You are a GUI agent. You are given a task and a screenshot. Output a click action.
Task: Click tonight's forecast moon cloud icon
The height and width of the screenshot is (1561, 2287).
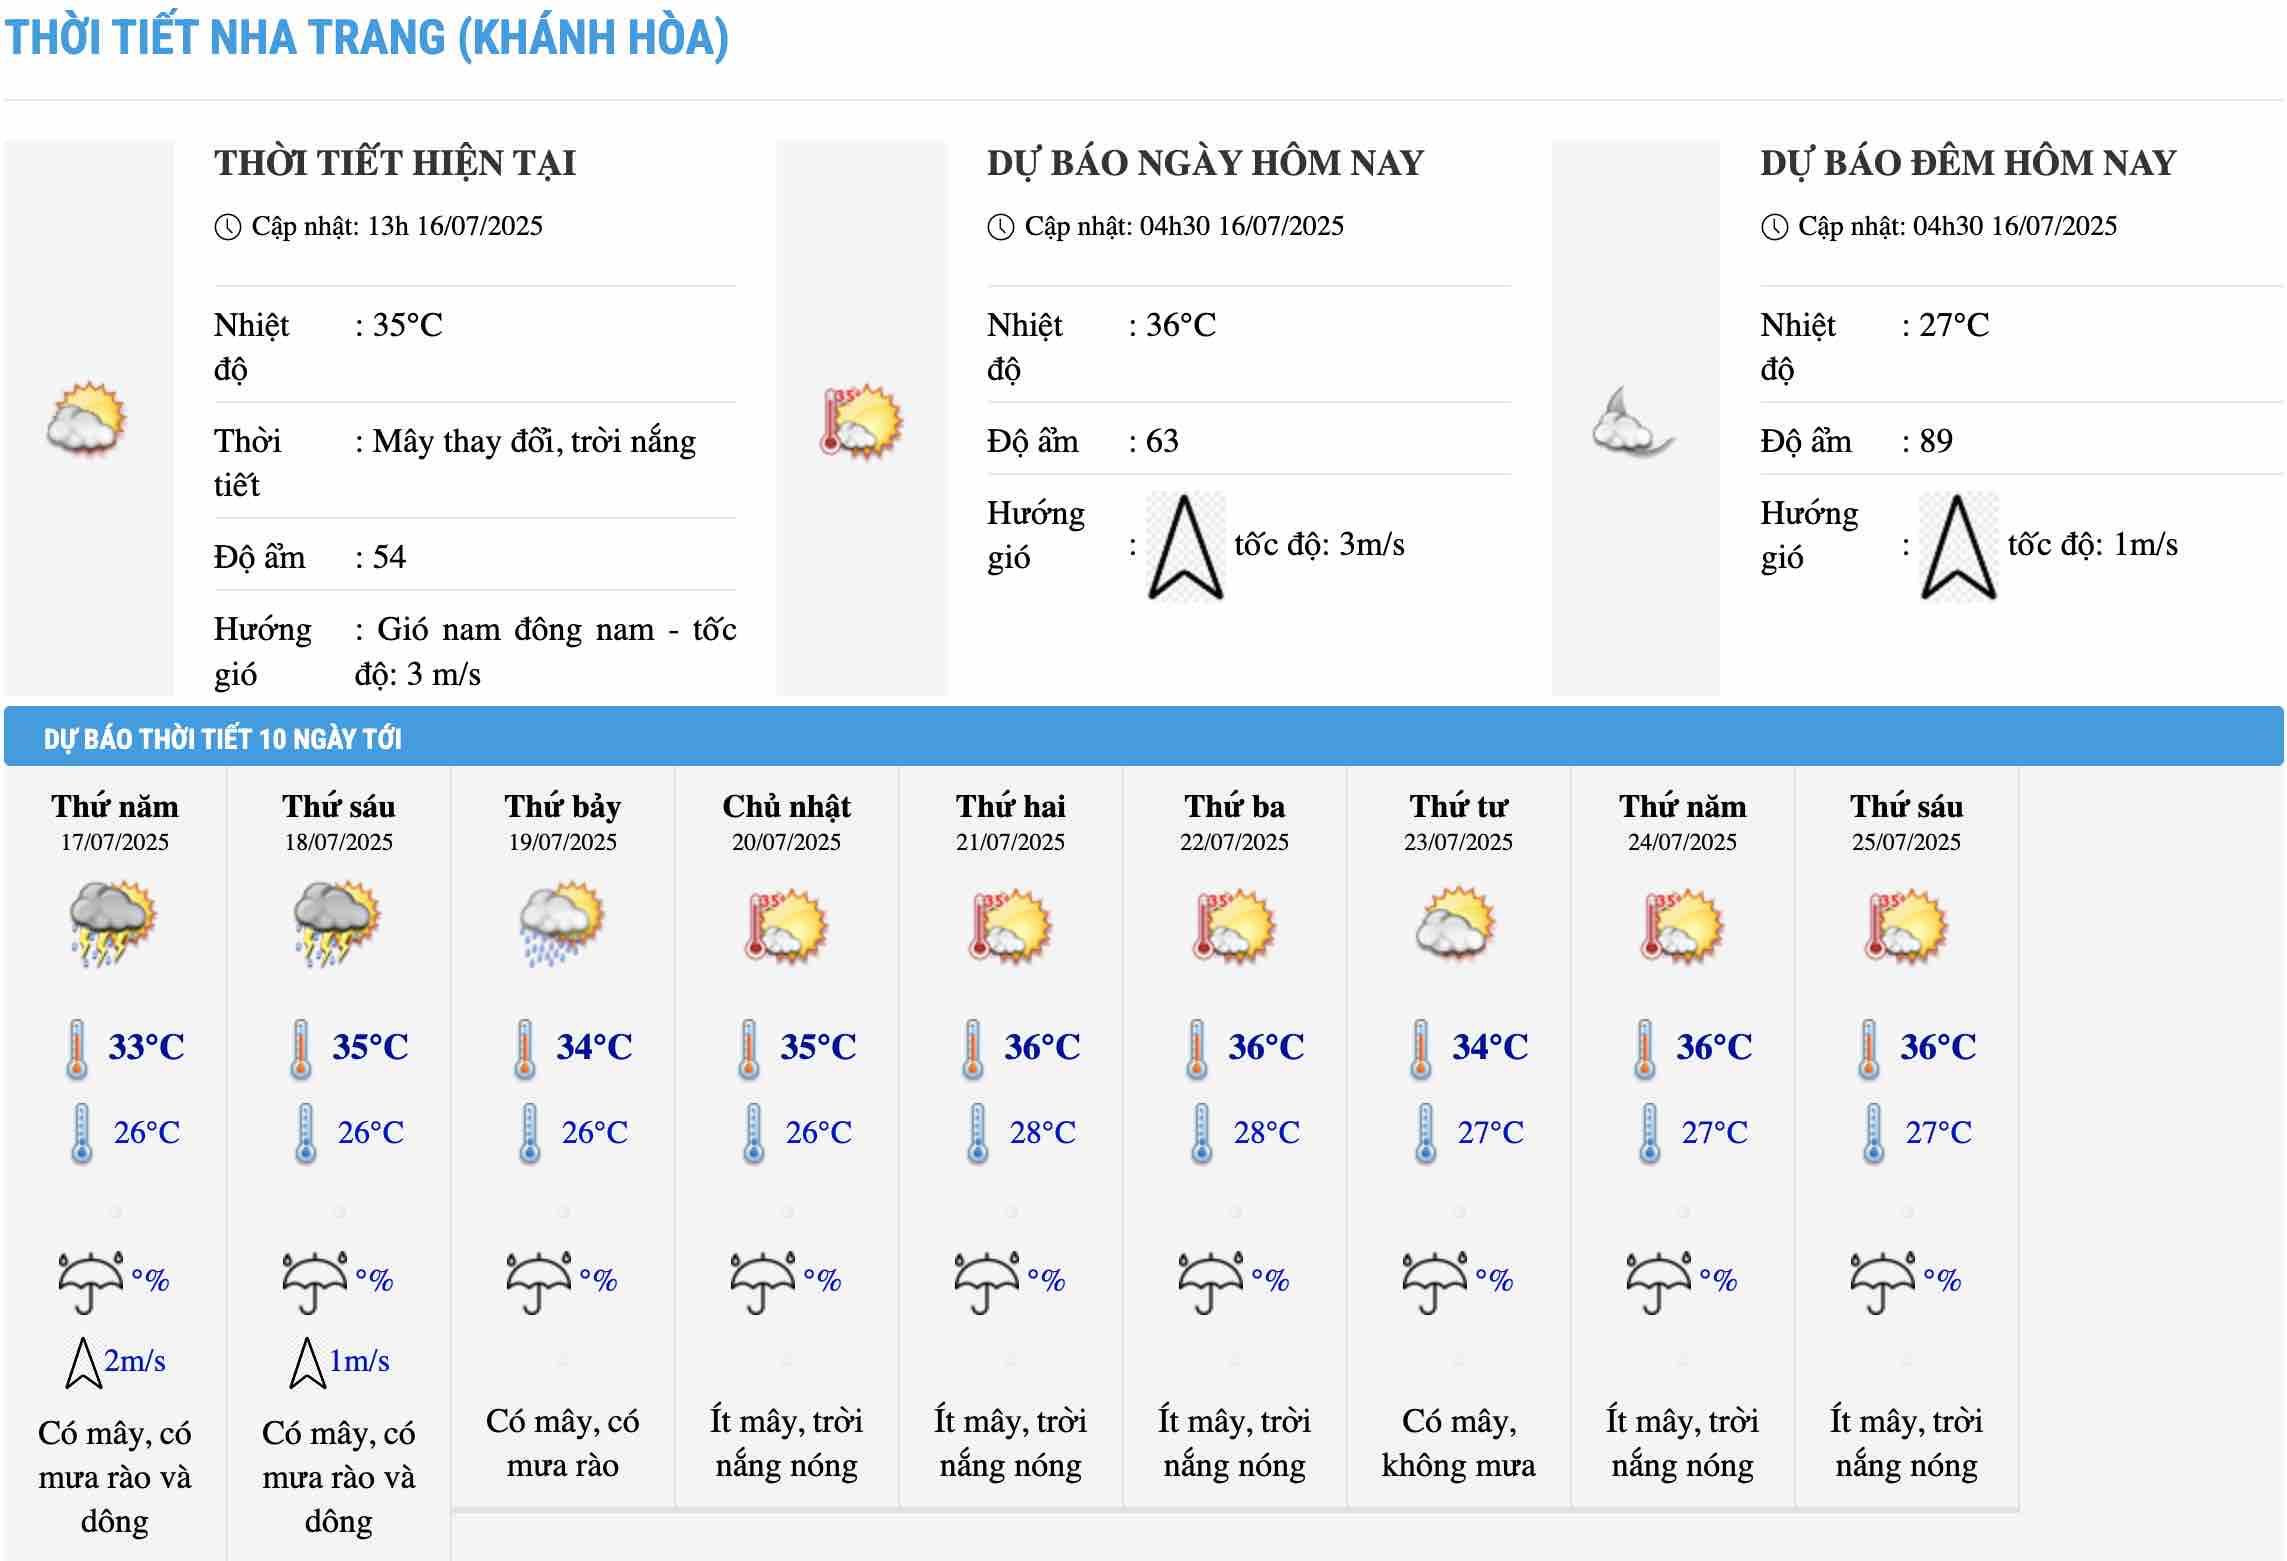[1633, 421]
